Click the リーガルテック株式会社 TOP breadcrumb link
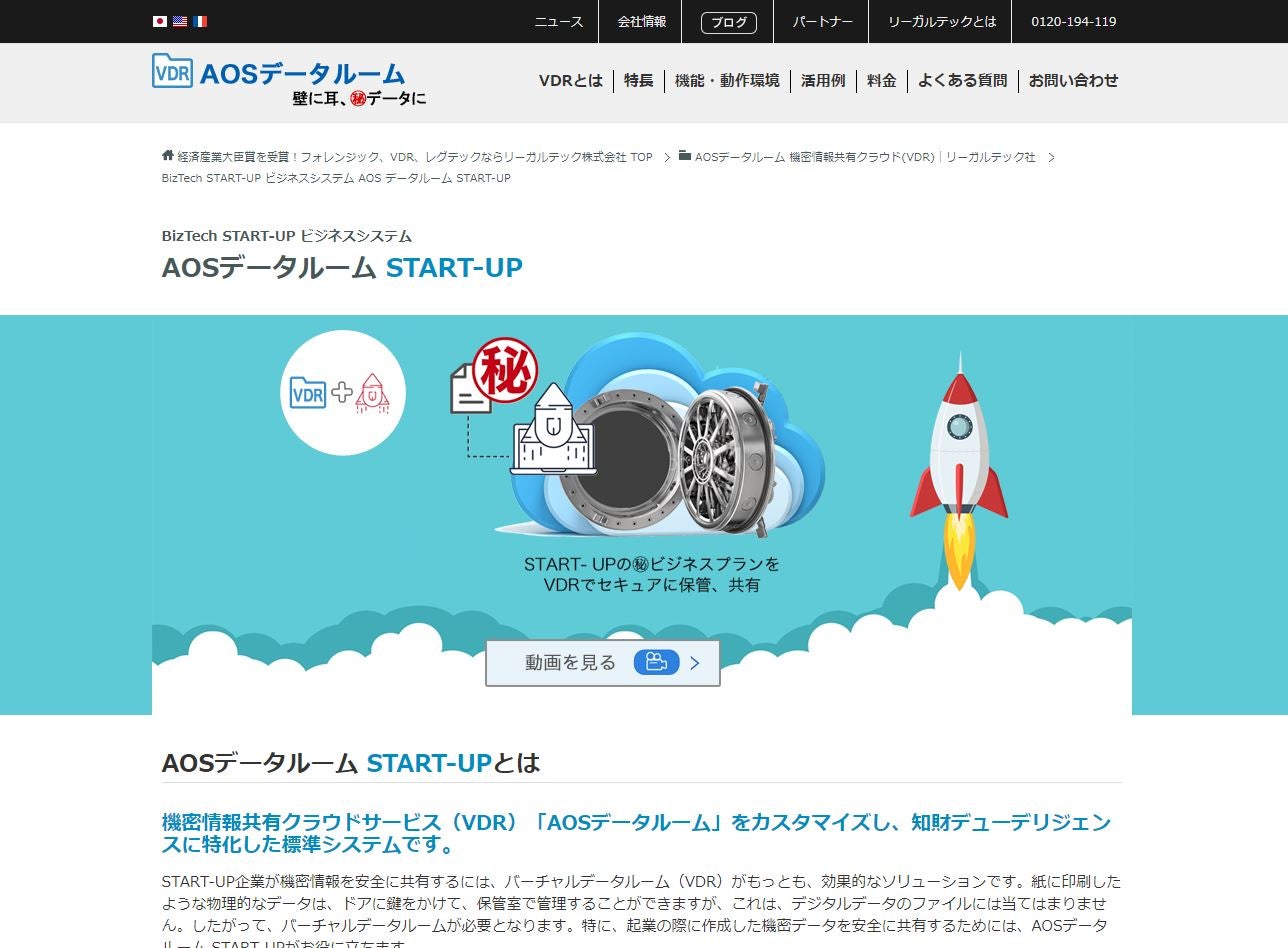Viewport: 1288px width, 948px height. [x=415, y=157]
